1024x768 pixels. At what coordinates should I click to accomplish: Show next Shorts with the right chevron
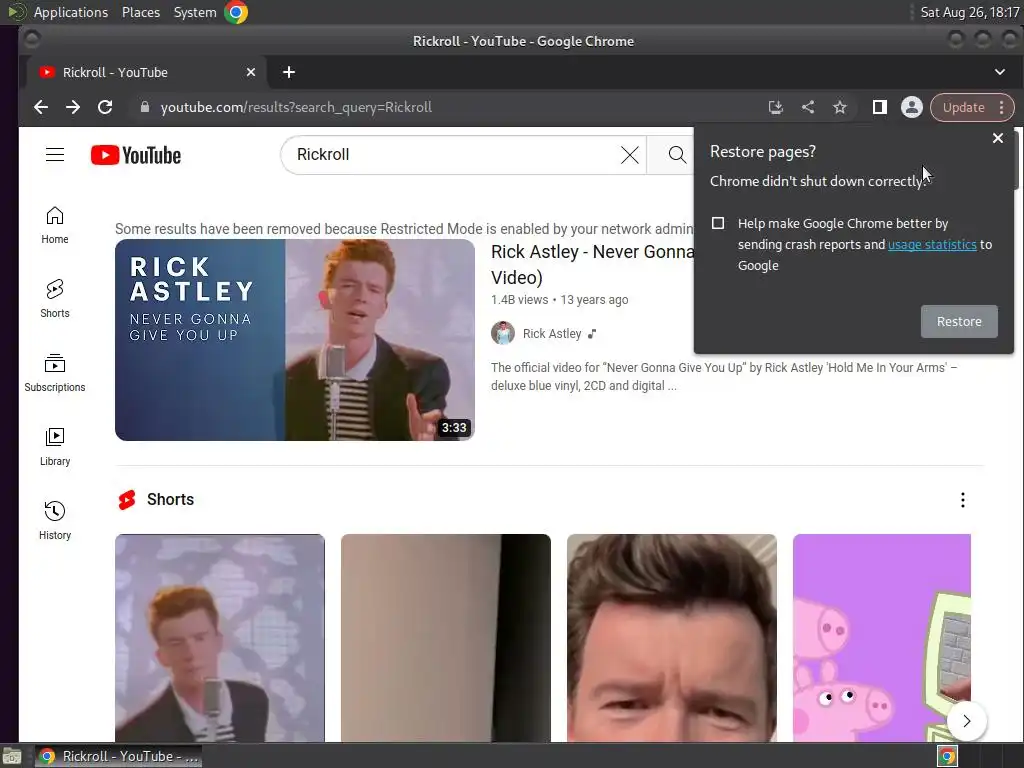[967, 721]
